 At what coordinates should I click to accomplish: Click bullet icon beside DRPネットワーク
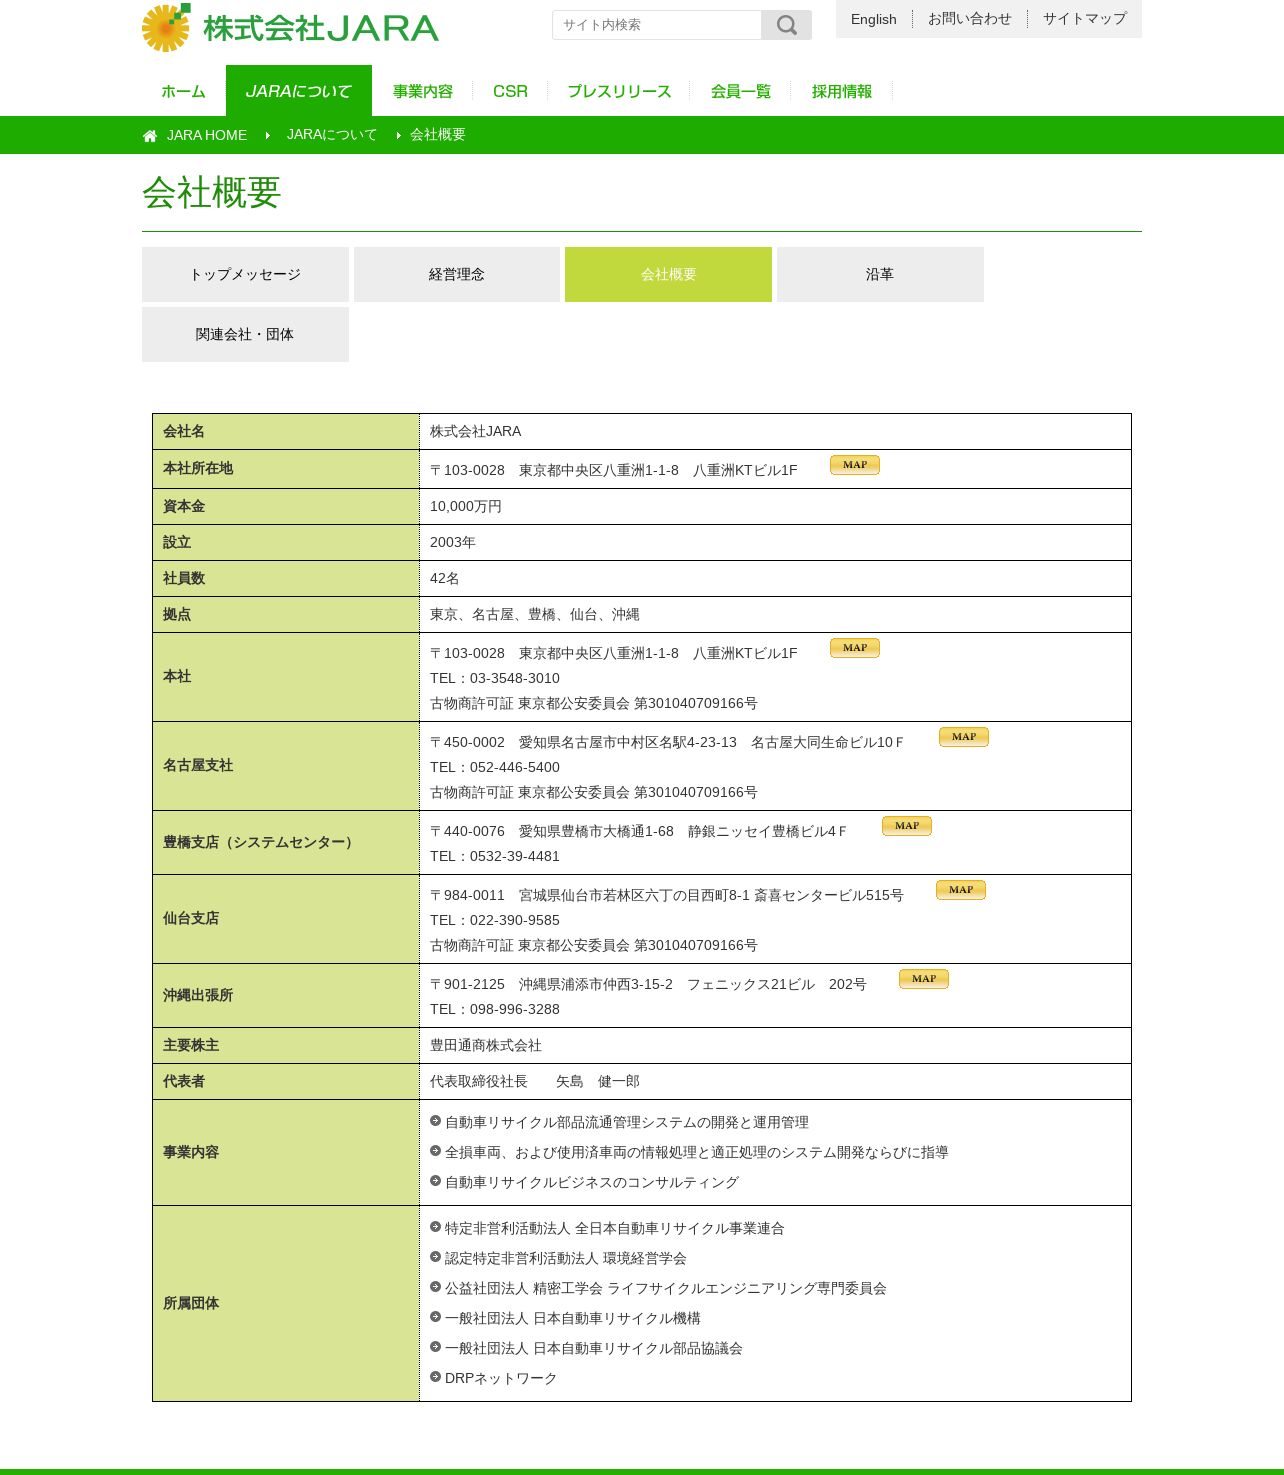pos(436,1377)
